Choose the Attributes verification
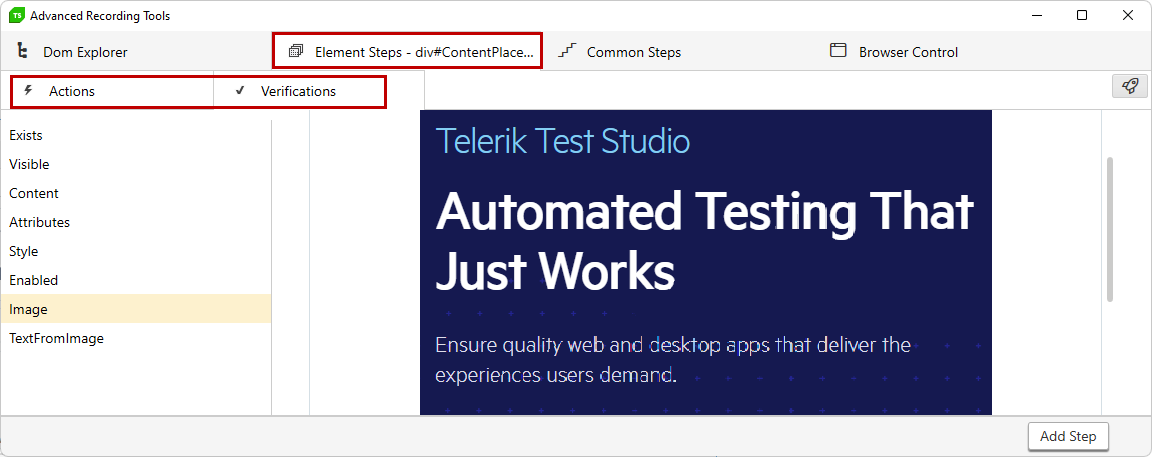Screen dimensions: 1152x457 [x=136, y=222]
